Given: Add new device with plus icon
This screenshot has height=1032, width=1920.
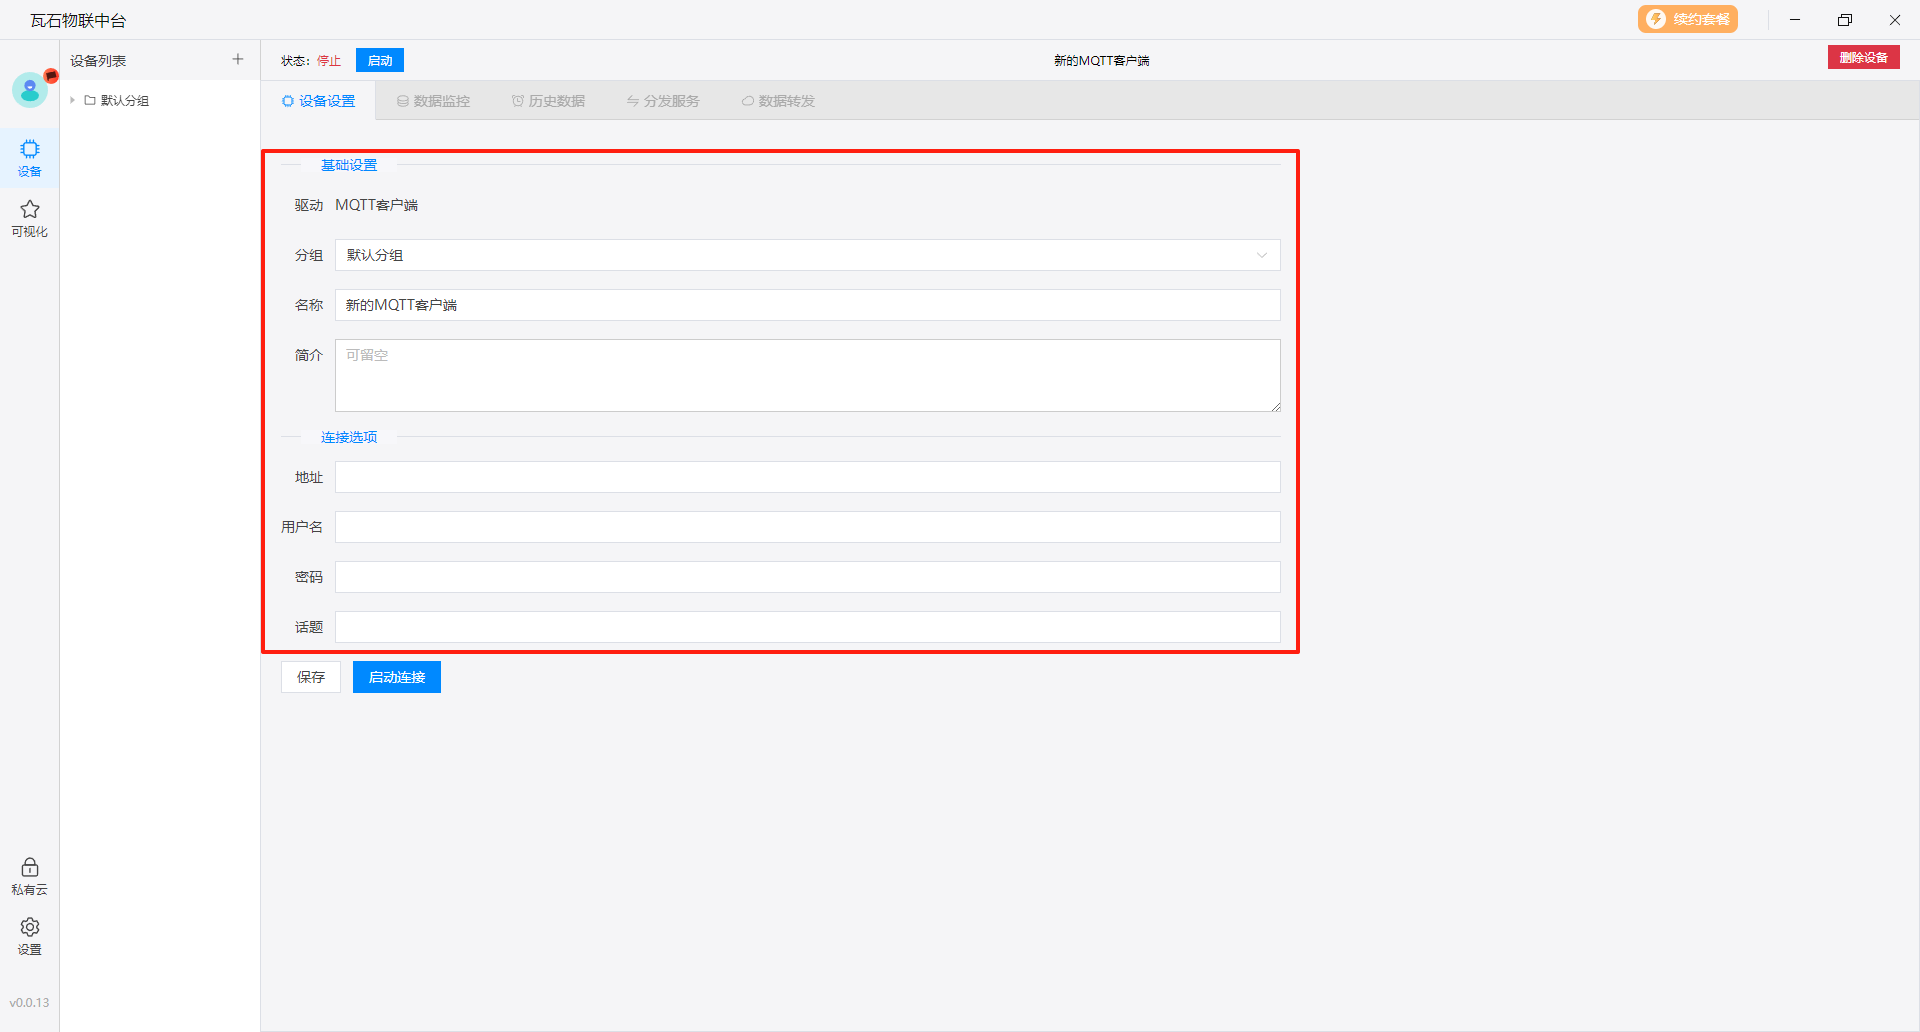Looking at the screenshot, I should click(238, 60).
